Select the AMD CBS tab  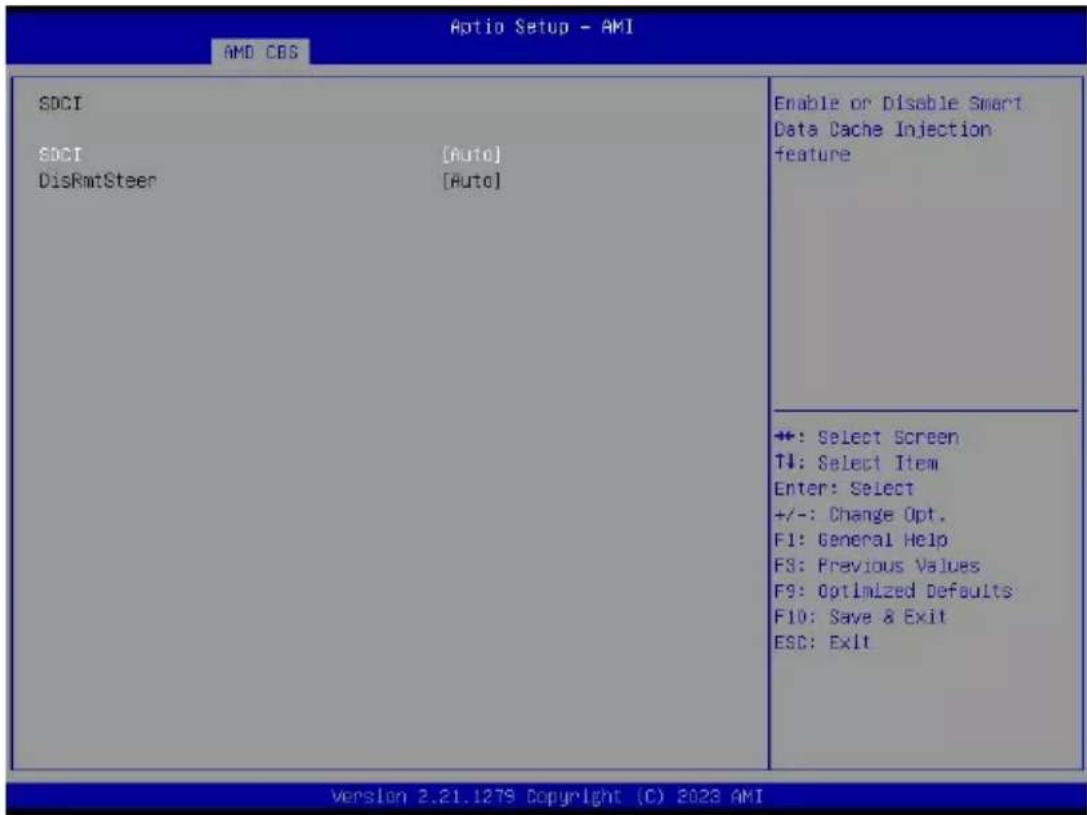pyautogui.click(x=261, y=52)
